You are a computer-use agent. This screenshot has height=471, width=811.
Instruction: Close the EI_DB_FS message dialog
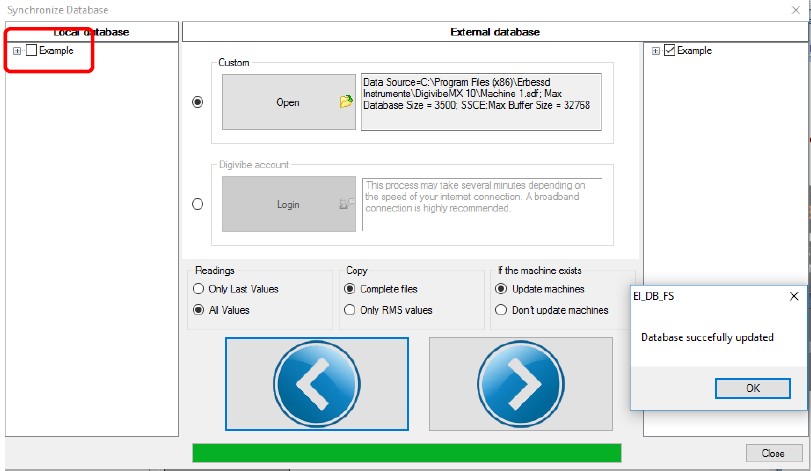tap(794, 296)
